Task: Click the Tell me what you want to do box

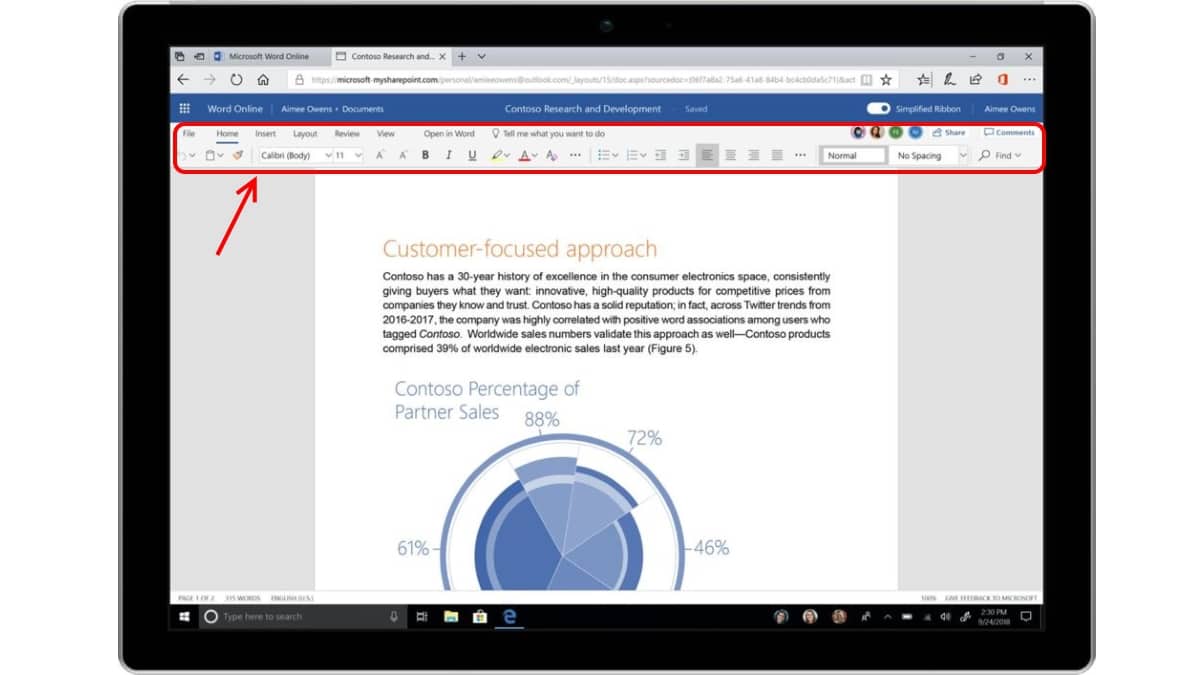Action: pos(548,133)
